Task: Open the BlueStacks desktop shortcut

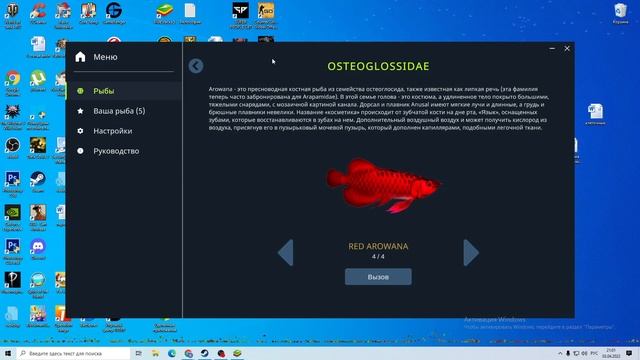Action: (x=164, y=14)
